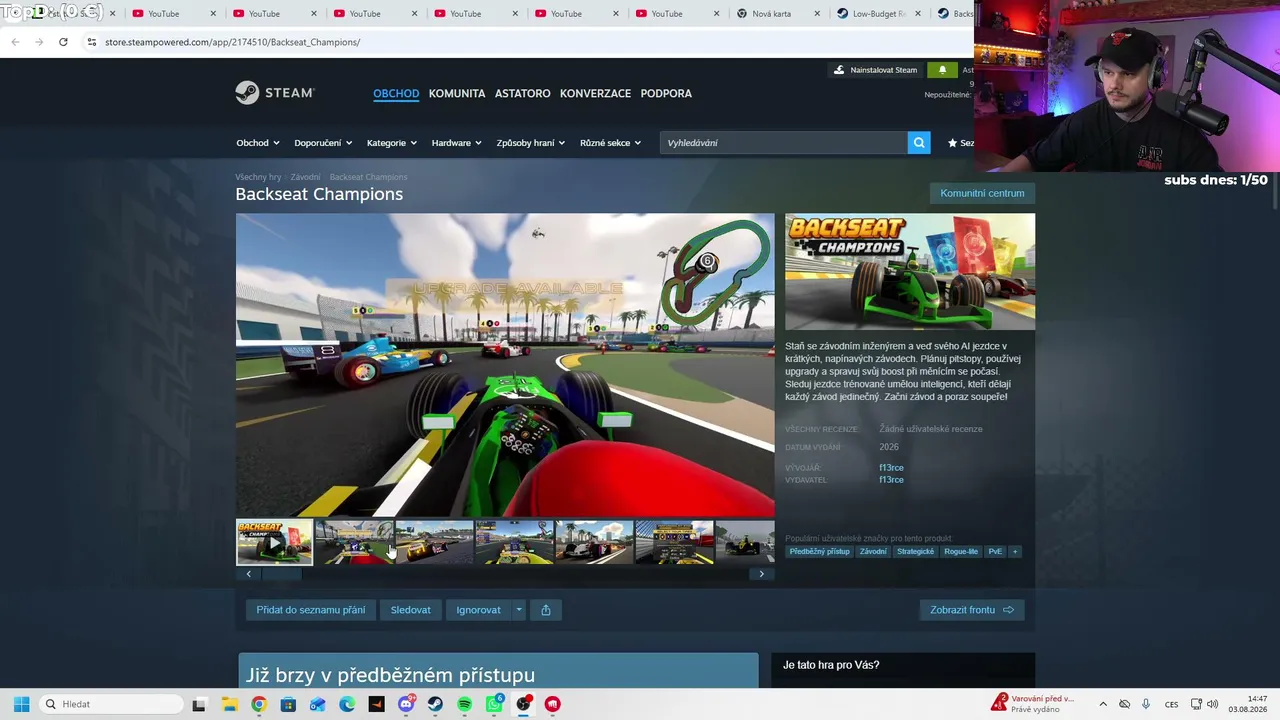Switch to Google Chrome in the taskbar
The width and height of the screenshot is (1280, 720).
click(x=258, y=704)
